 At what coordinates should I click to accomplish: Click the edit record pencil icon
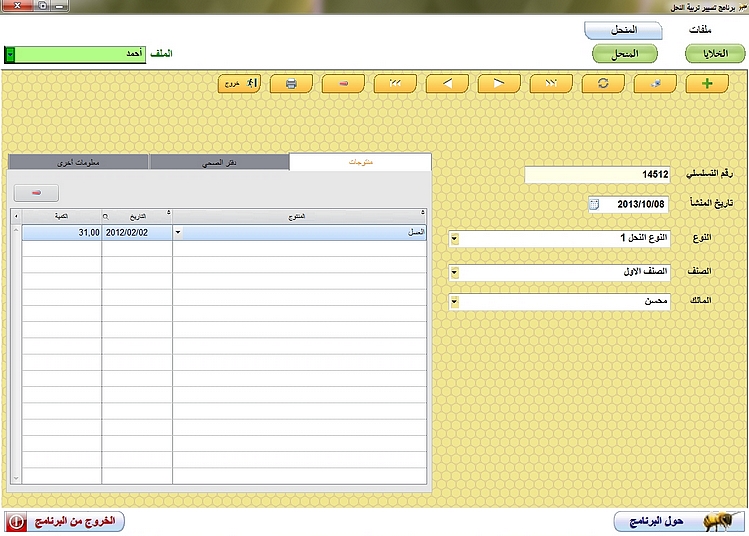[x=654, y=84]
